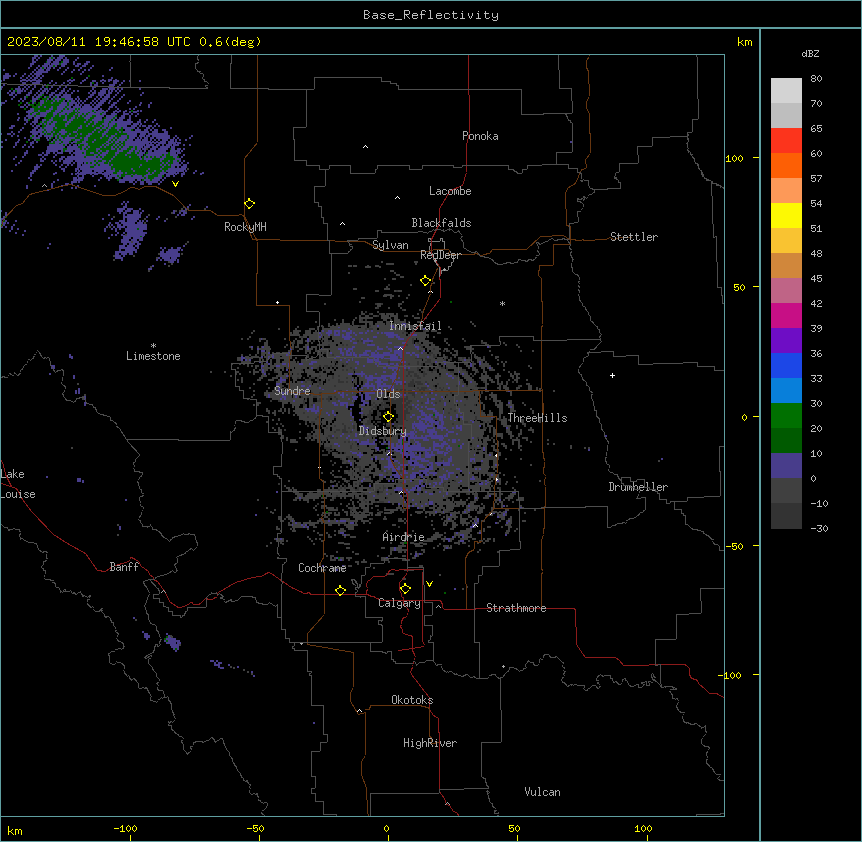Click the Strathmore town label
This screenshot has height=842, width=862.
click(x=516, y=608)
